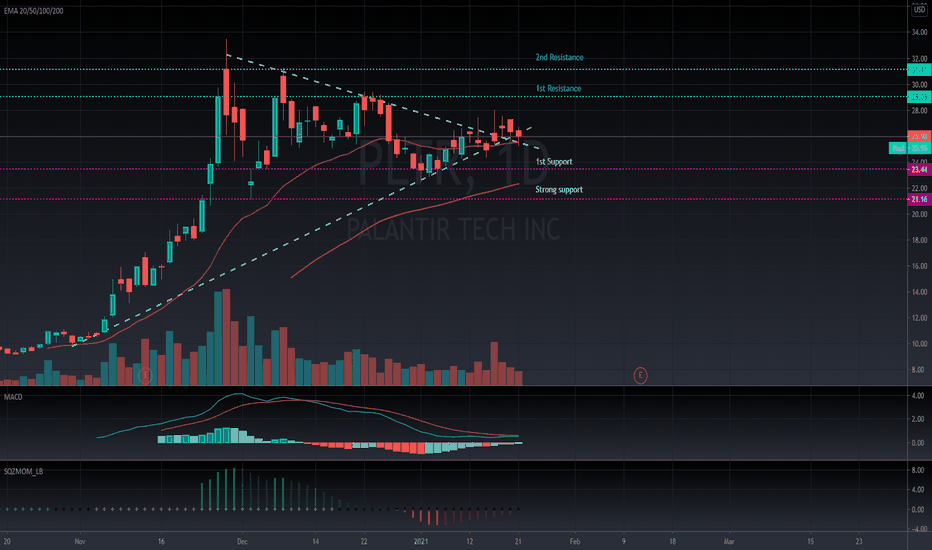Click the 23.44 support price label
932x550 pixels.
tap(919, 169)
